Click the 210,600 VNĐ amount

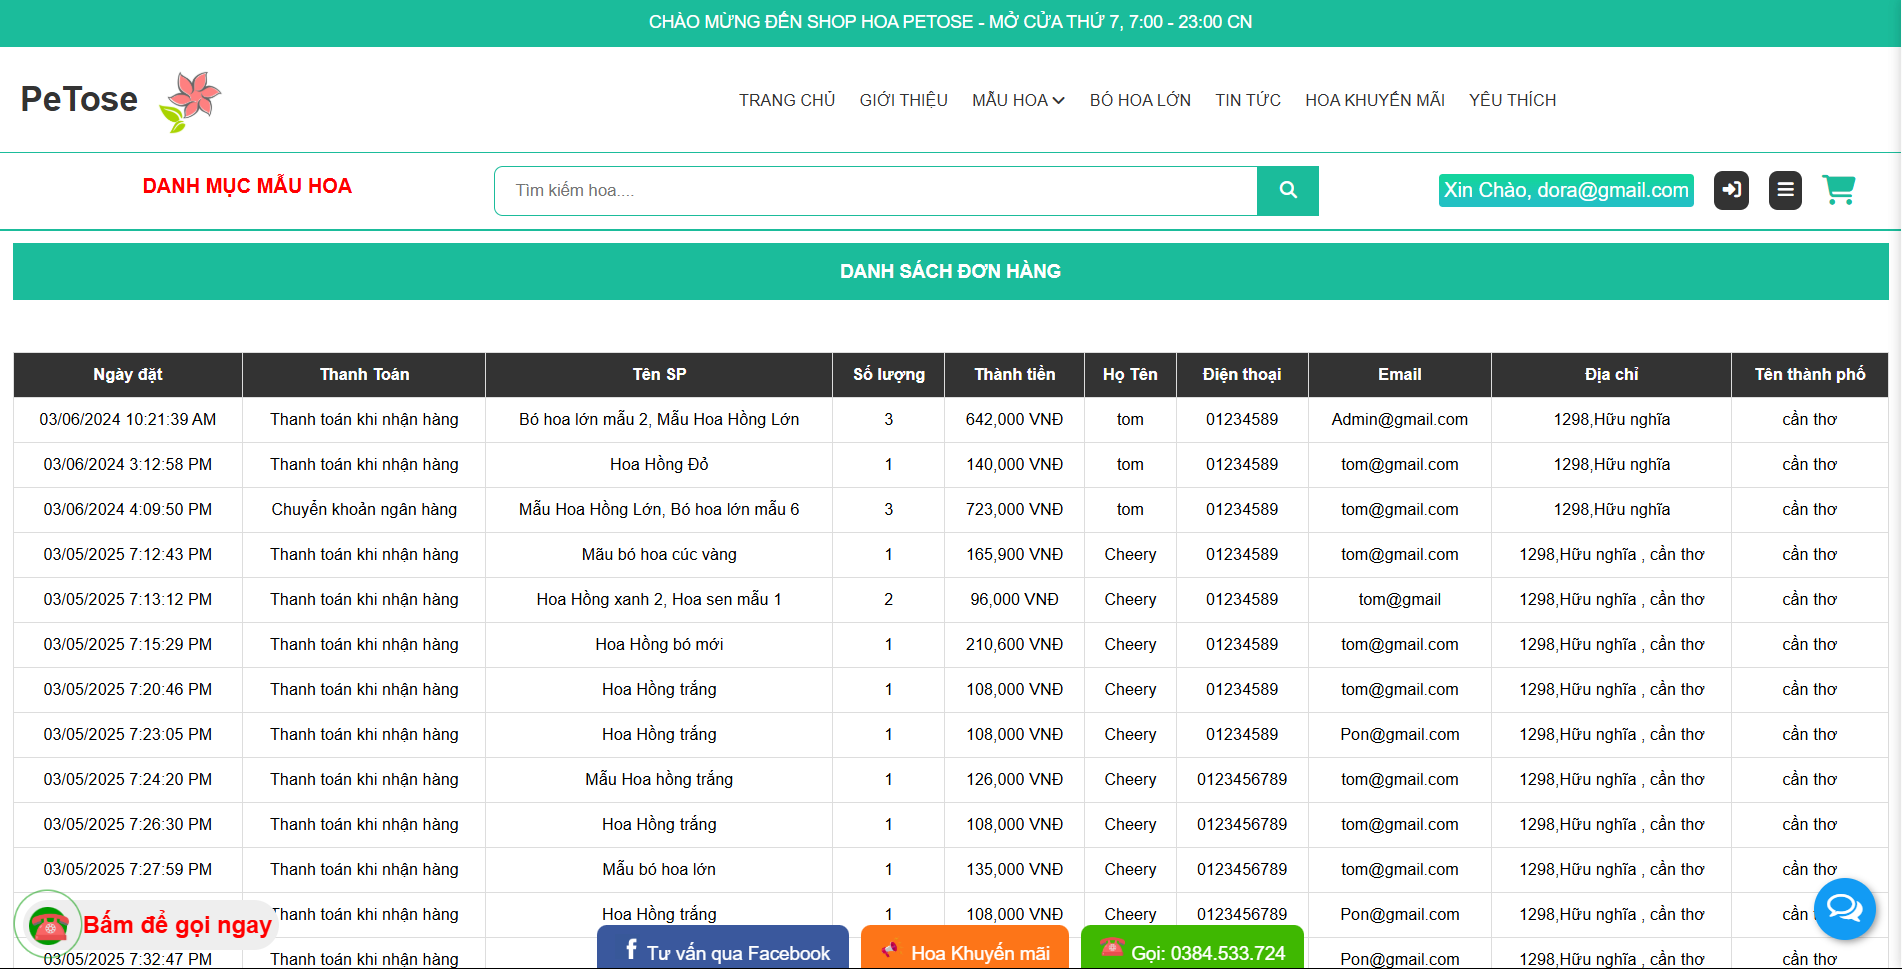point(1015,644)
